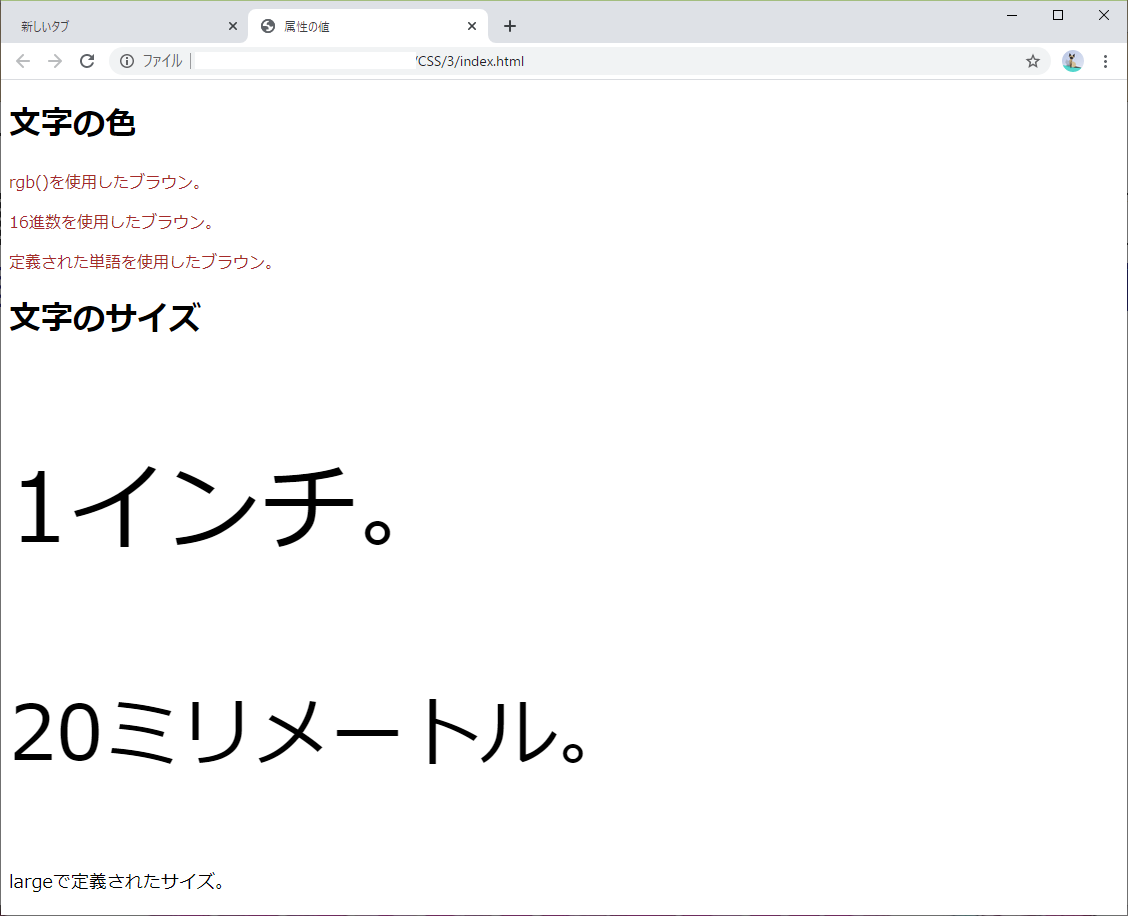Click the largeで定義されたサイズ text

click(116, 881)
